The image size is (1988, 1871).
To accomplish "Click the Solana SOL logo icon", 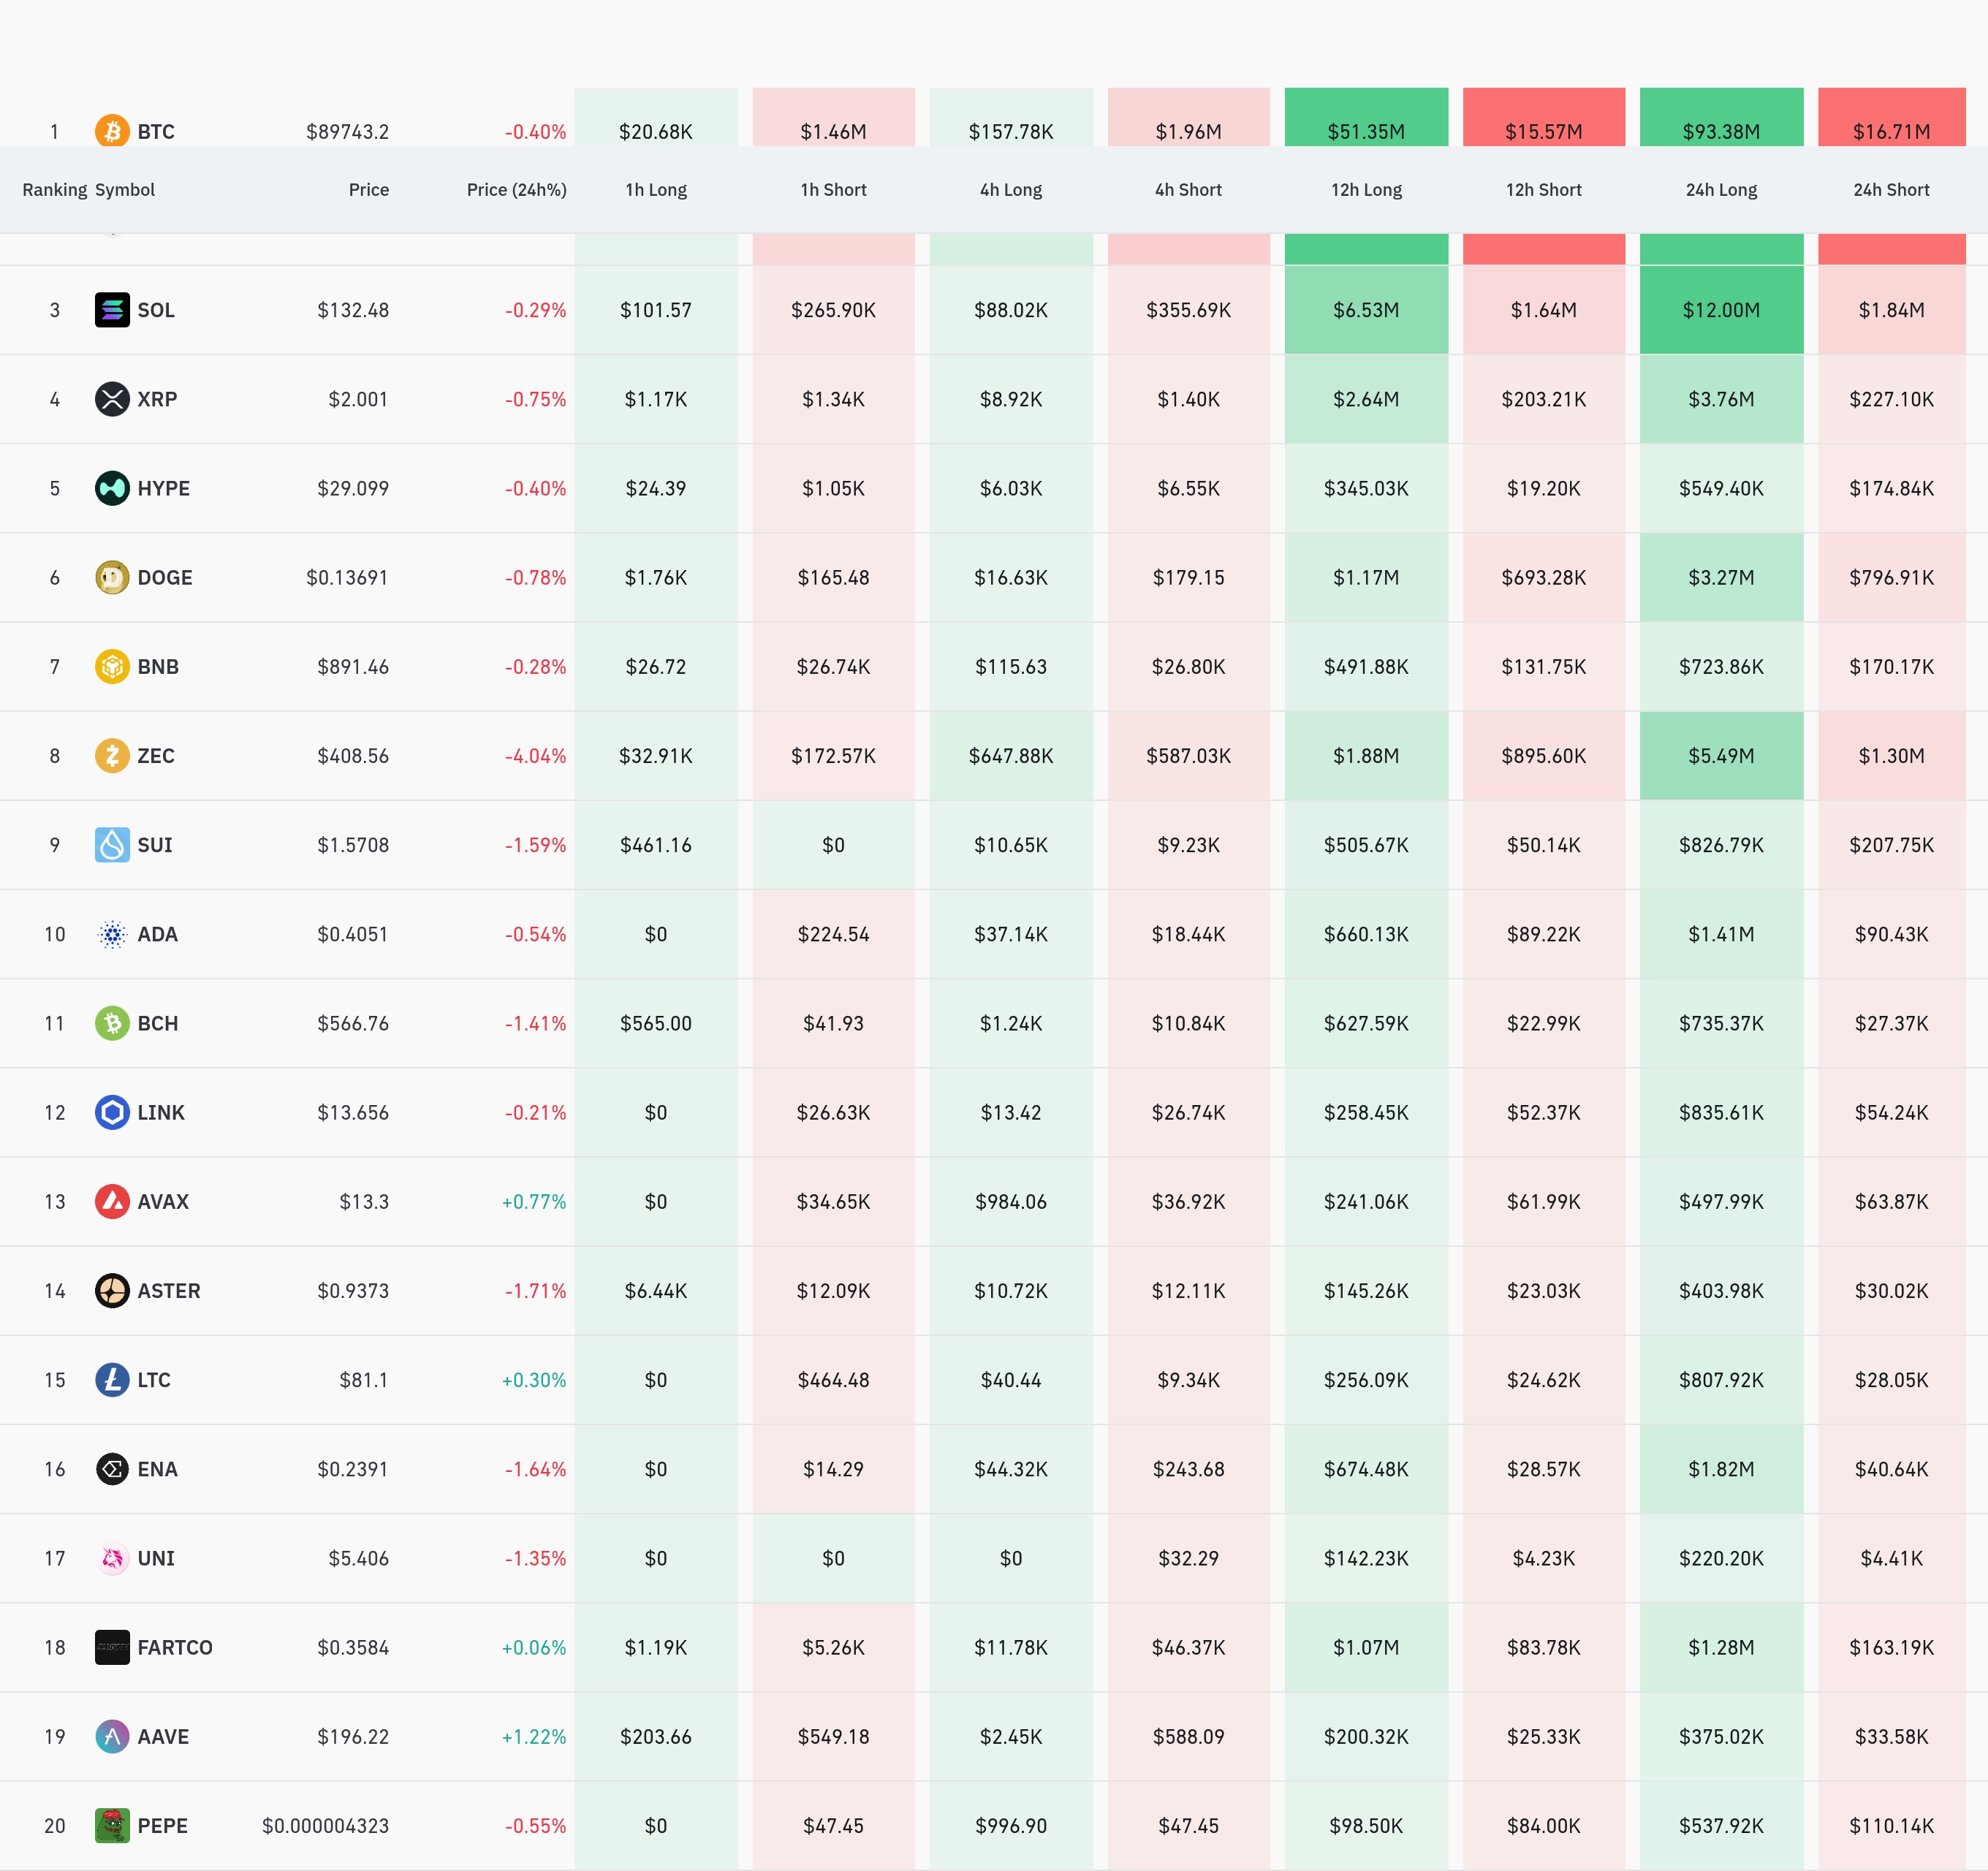I will point(112,310).
